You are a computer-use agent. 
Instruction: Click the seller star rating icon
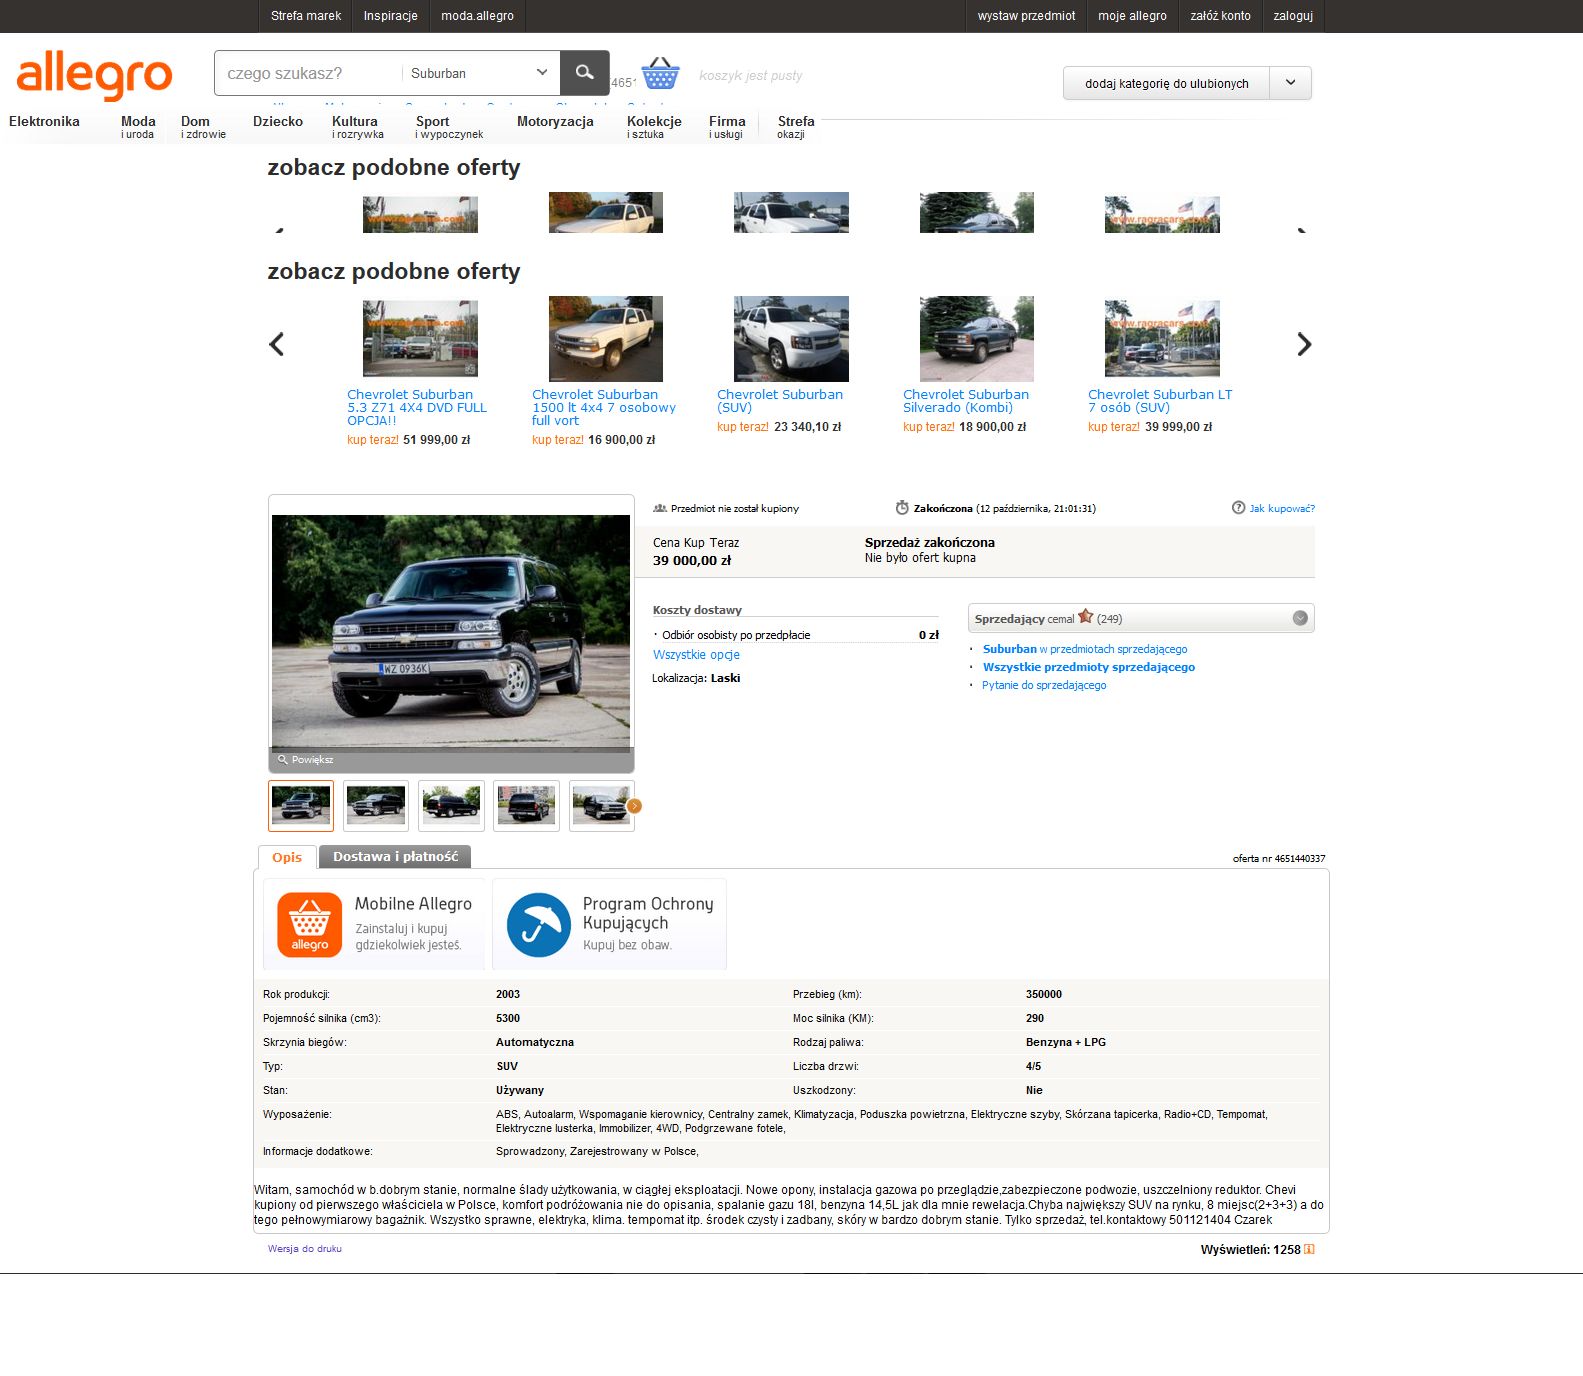tap(1085, 617)
